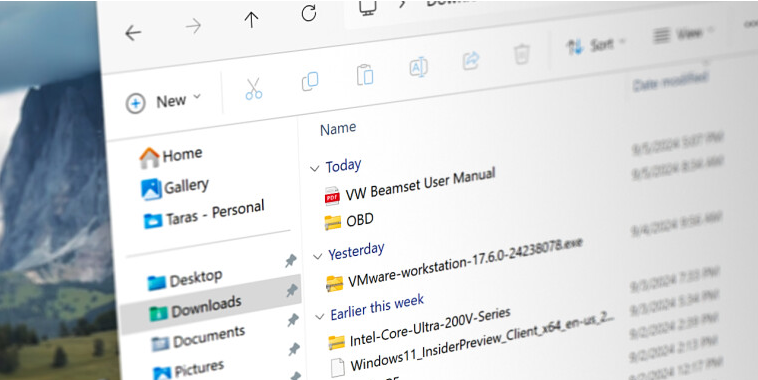This screenshot has width=758, height=380.
Task: Click the Share toolbar icon
Action: pos(471,60)
